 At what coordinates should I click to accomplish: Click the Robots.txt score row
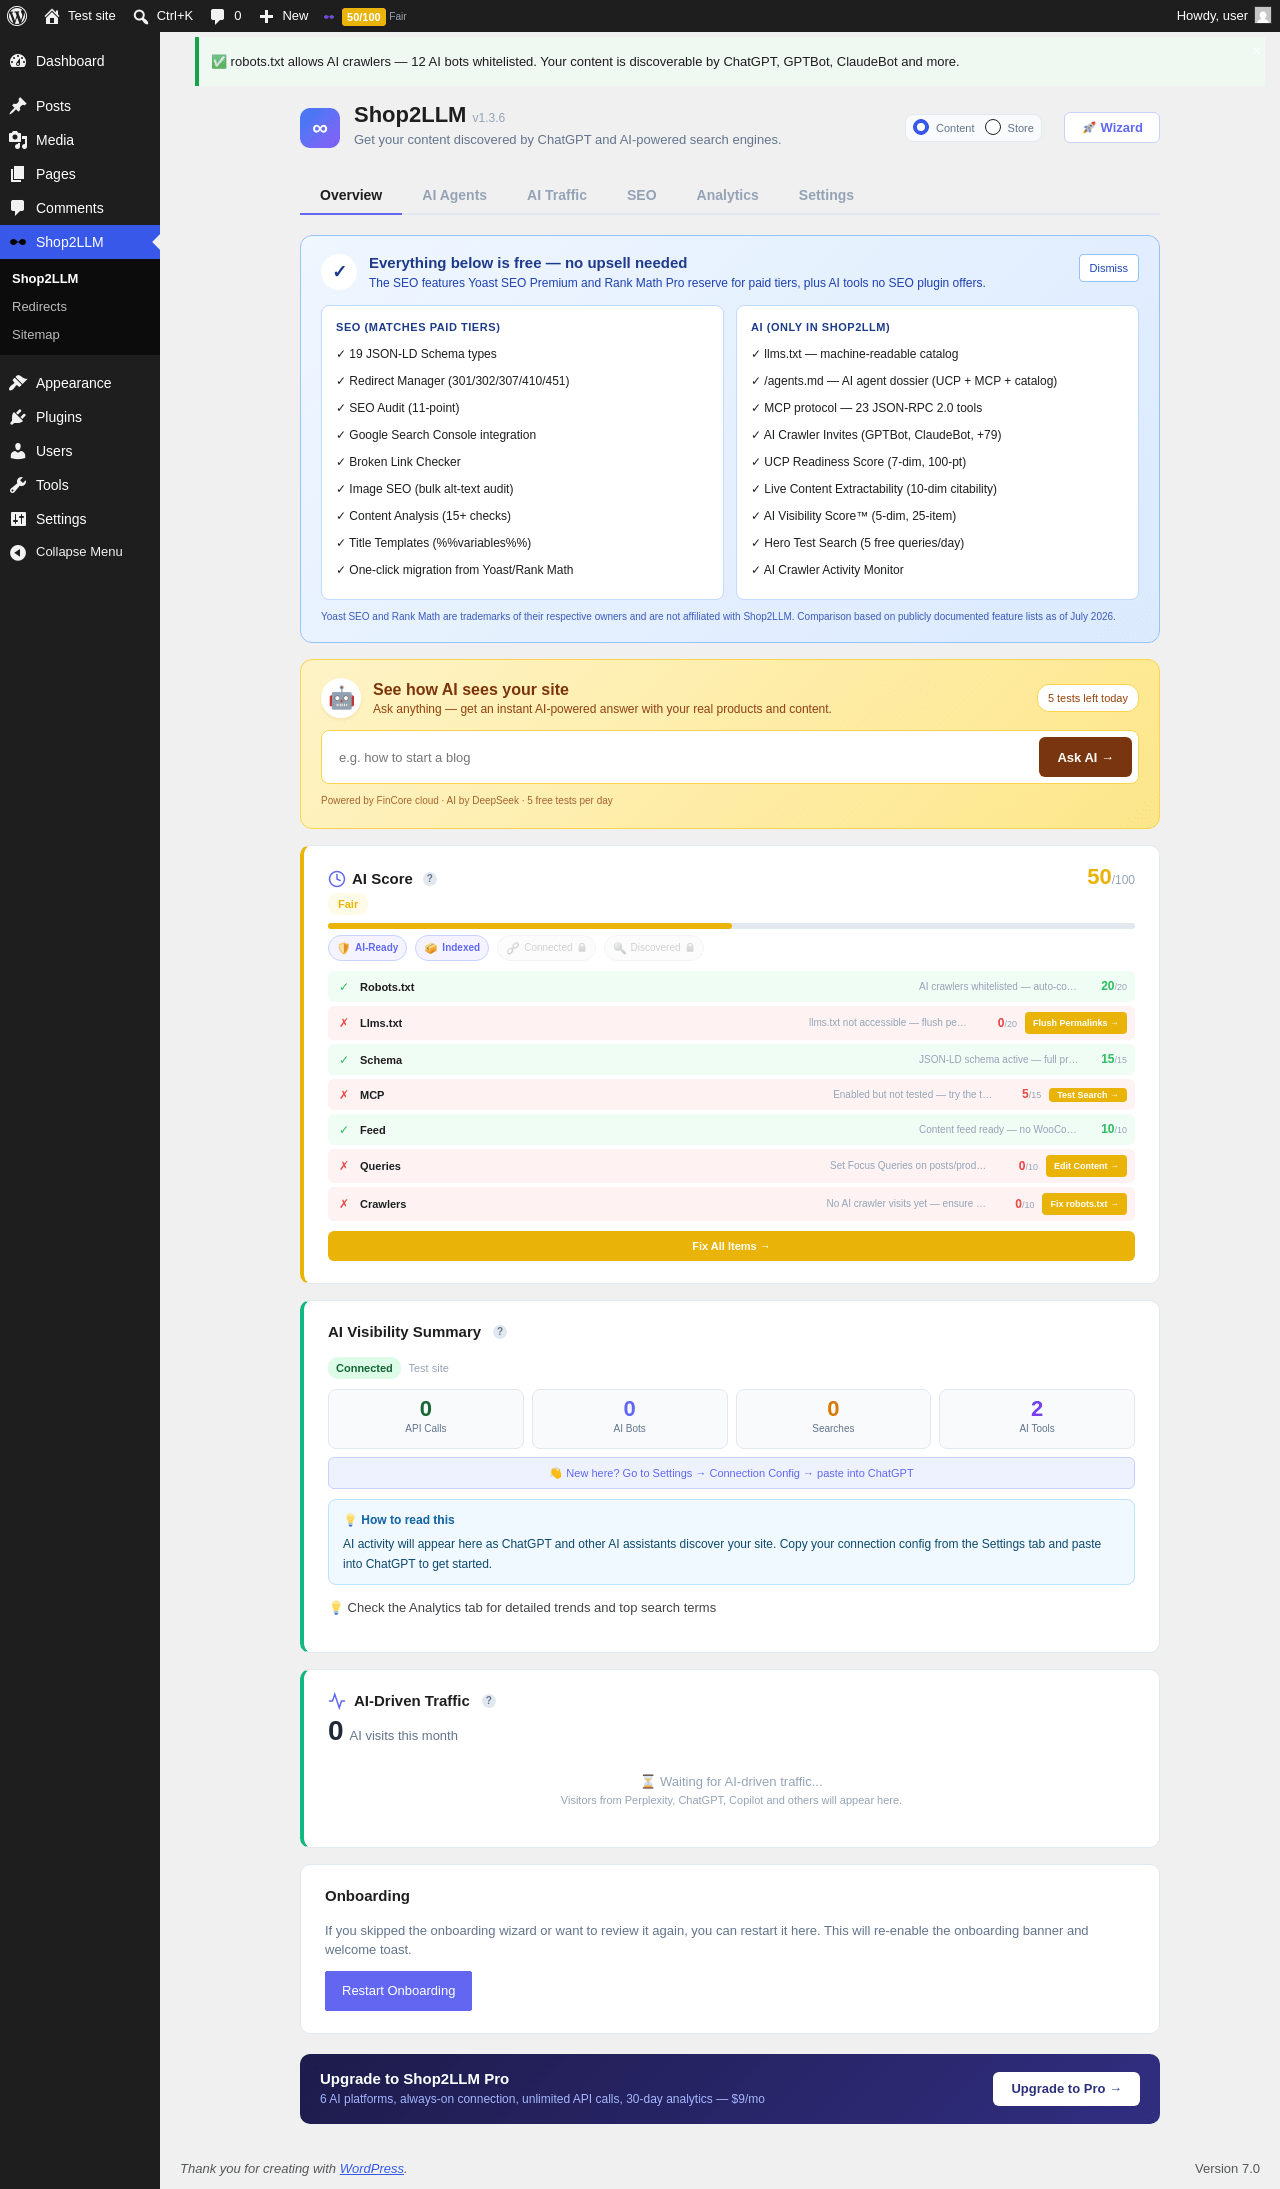tap(731, 987)
